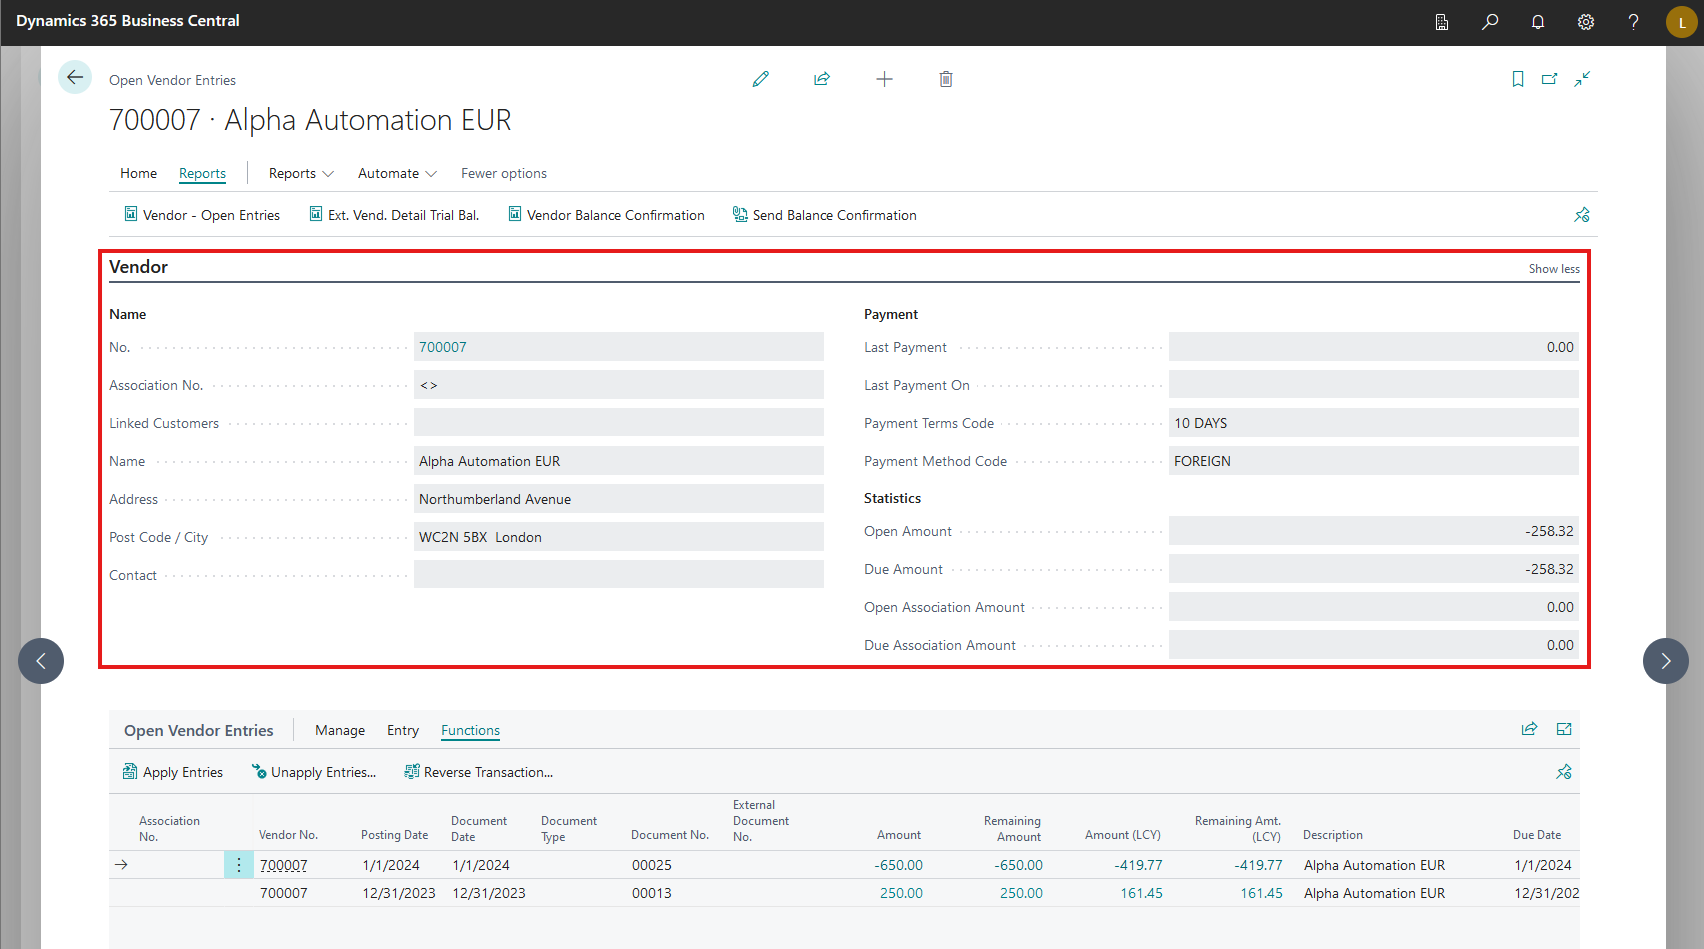Screen dimensions: 1704x949
Task: Click the search magnifier icon
Action: 1490,22
